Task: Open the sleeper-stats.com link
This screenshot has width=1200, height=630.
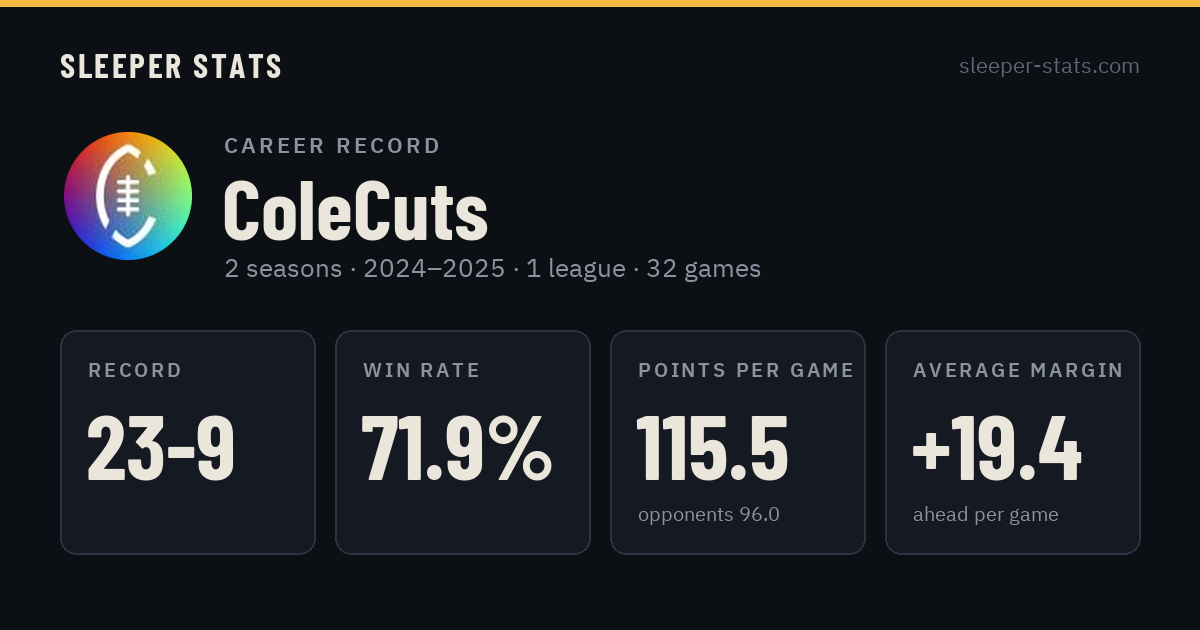Action: coord(1049,66)
